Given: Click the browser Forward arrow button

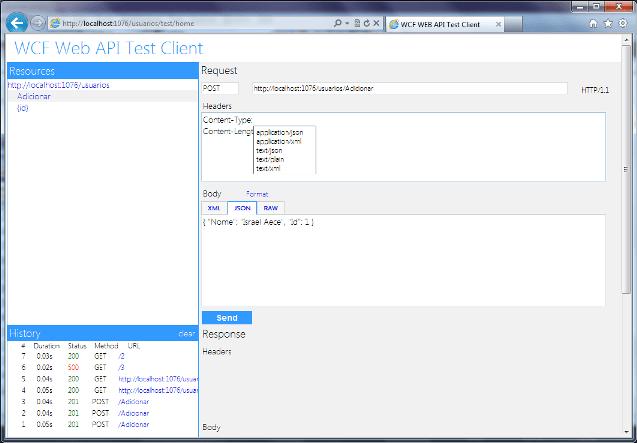Looking at the screenshot, I should point(38,22).
